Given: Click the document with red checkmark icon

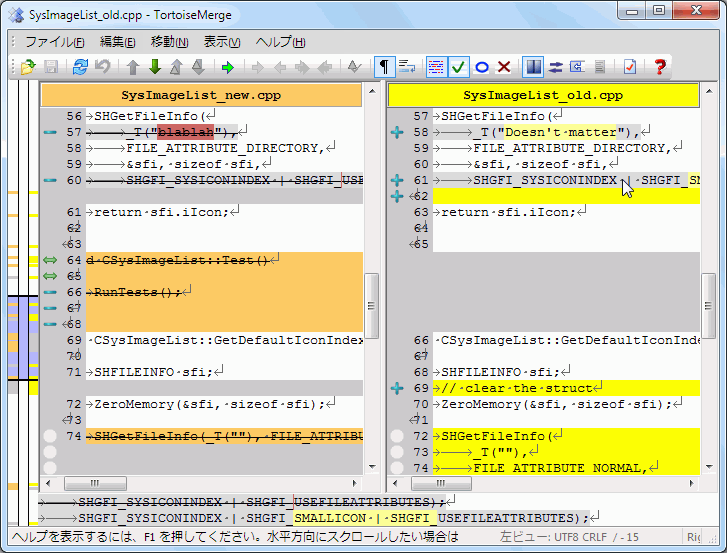Looking at the screenshot, I should click(x=630, y=67).
